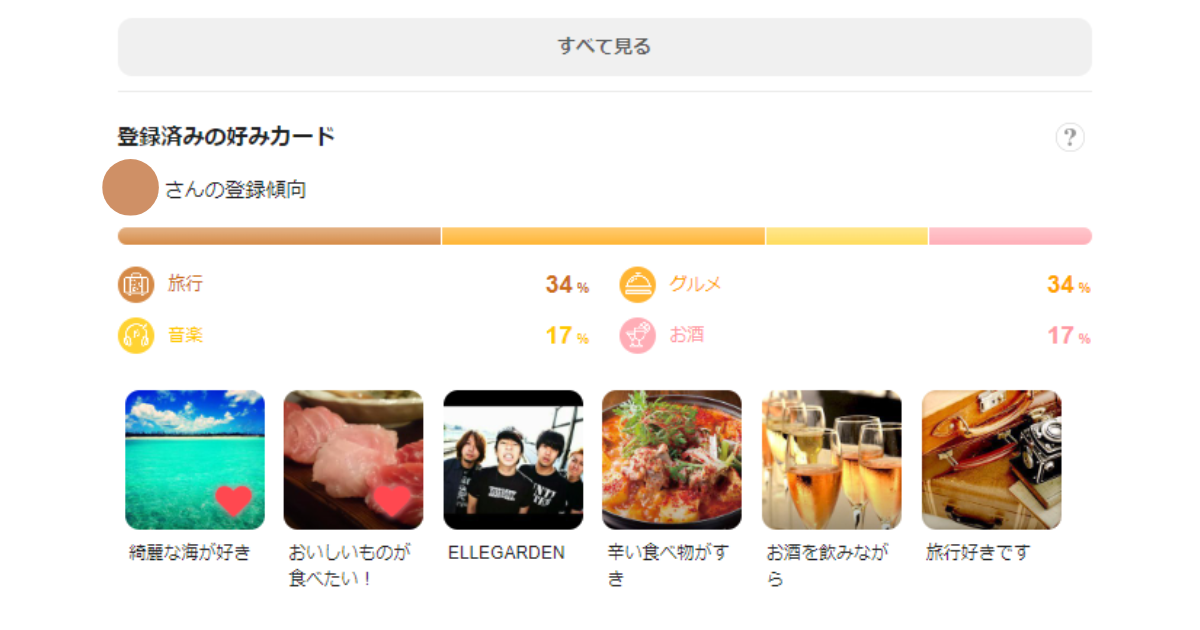
Task: Click the 音楽 headphones category icon
Action: pos(136,335)
